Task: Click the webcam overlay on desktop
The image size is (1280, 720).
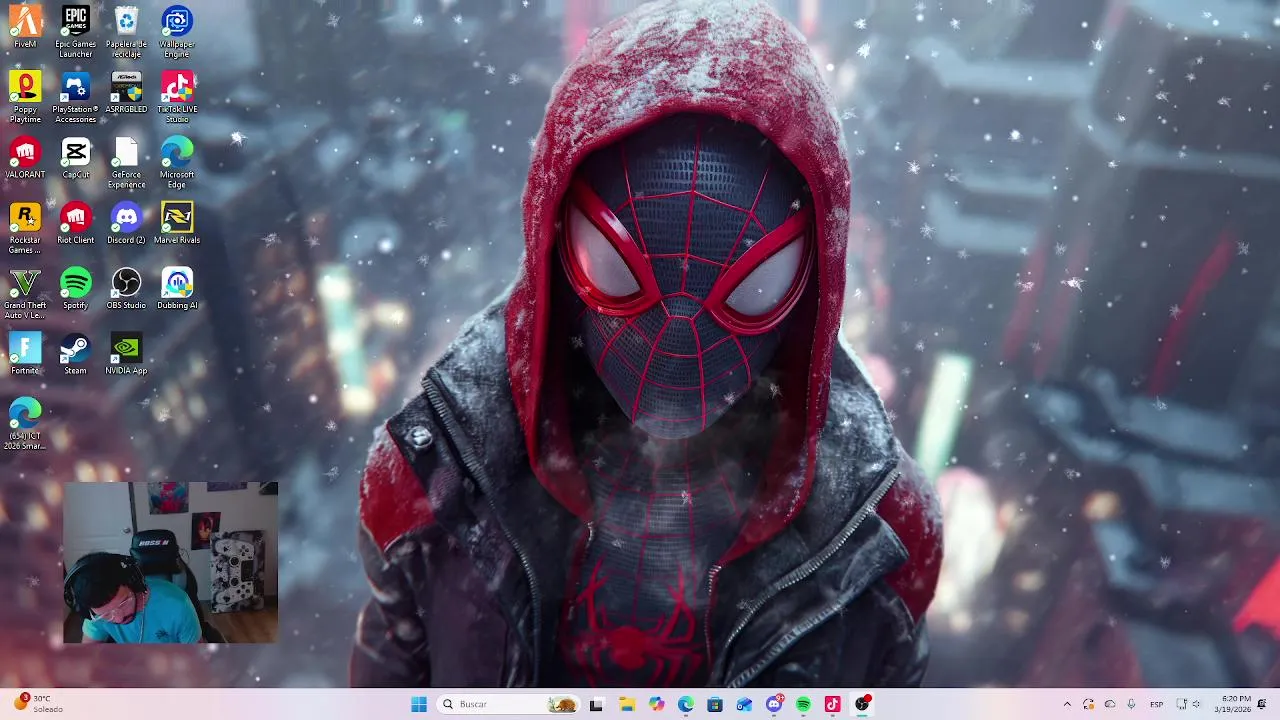Action: (x=170, y=562)
